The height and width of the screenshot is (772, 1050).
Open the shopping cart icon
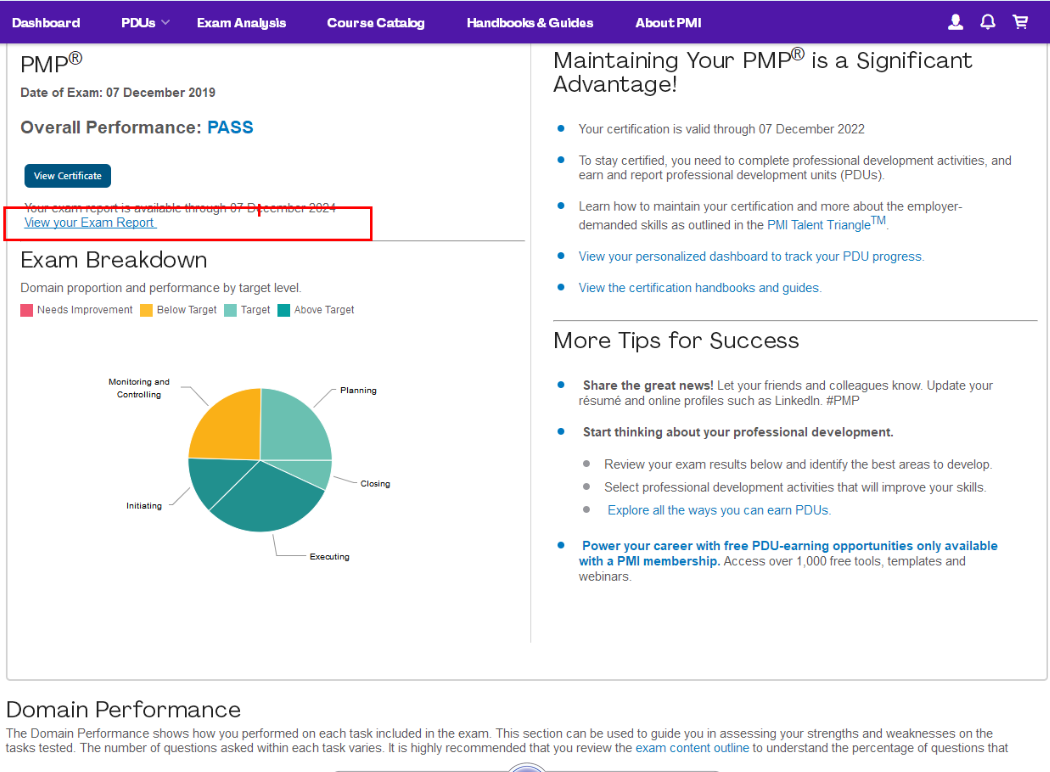click(1020, 22)
